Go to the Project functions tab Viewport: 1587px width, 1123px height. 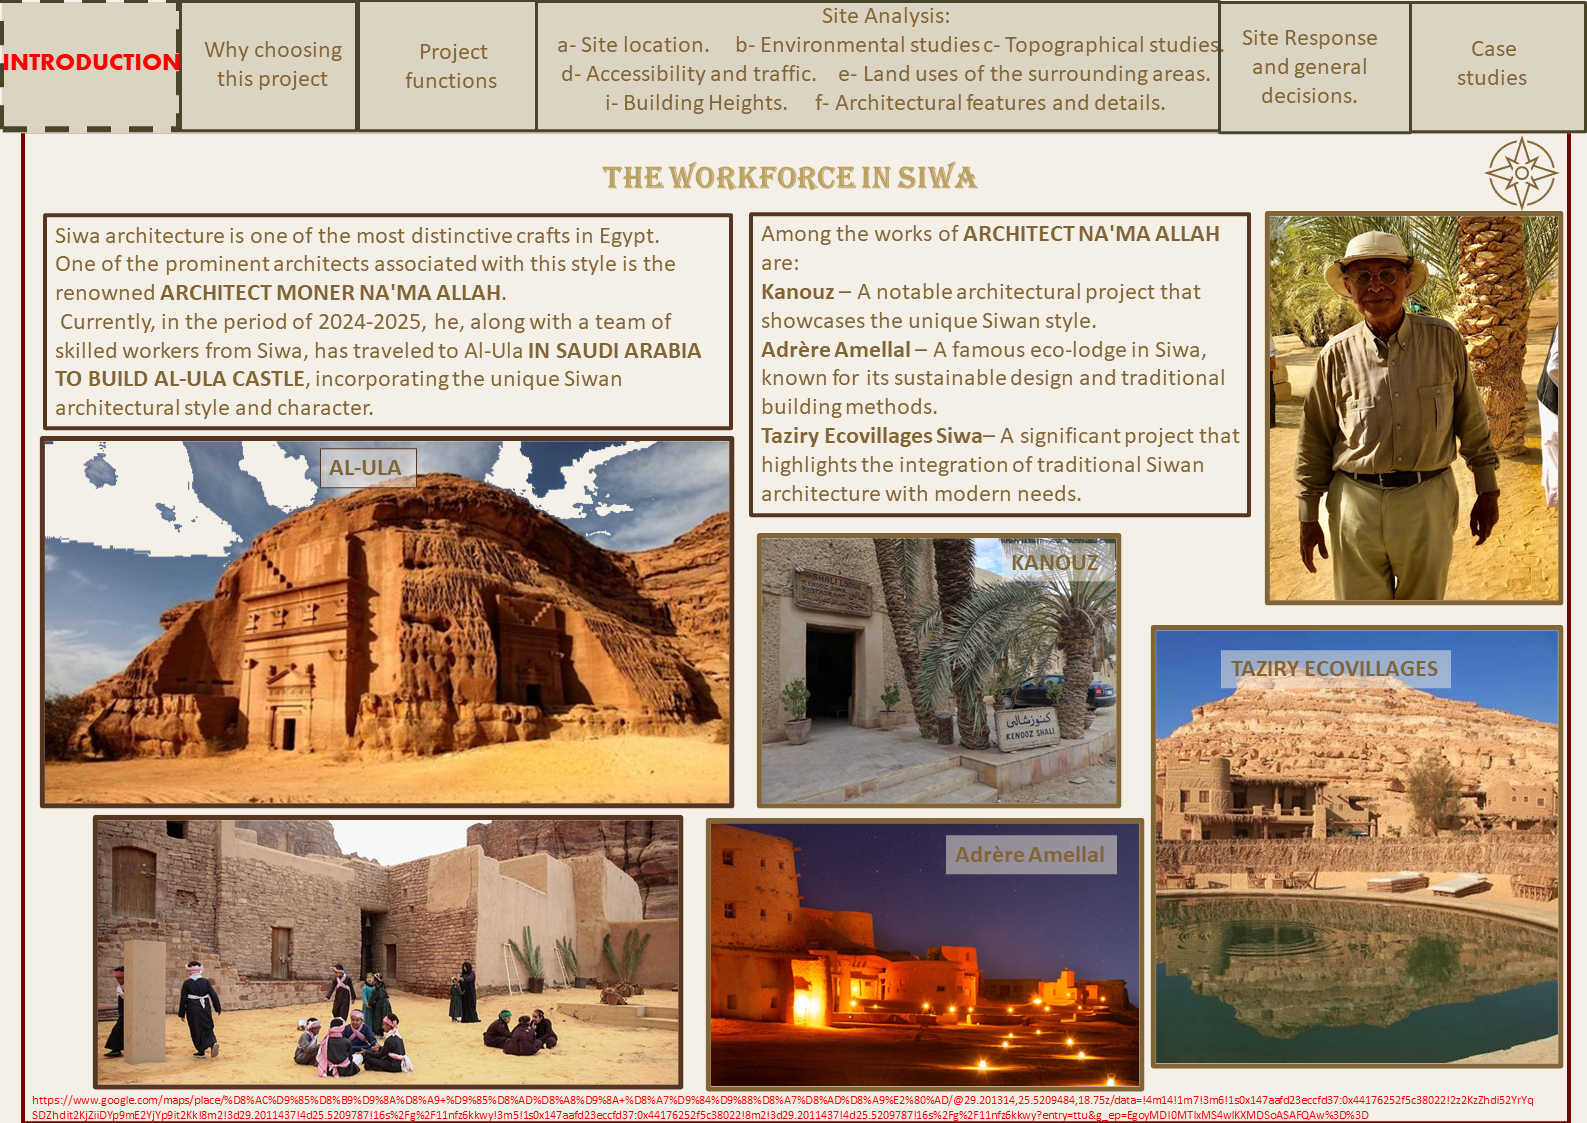click(x=447, y=65)
